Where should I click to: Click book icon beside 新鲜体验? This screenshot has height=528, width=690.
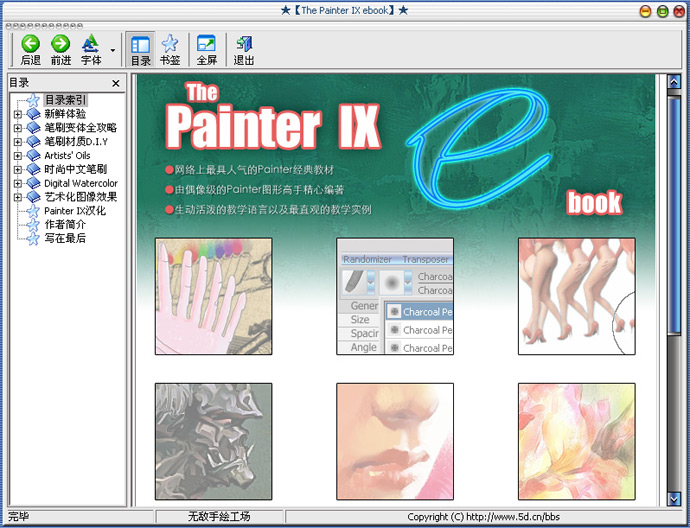coord(33,114)
